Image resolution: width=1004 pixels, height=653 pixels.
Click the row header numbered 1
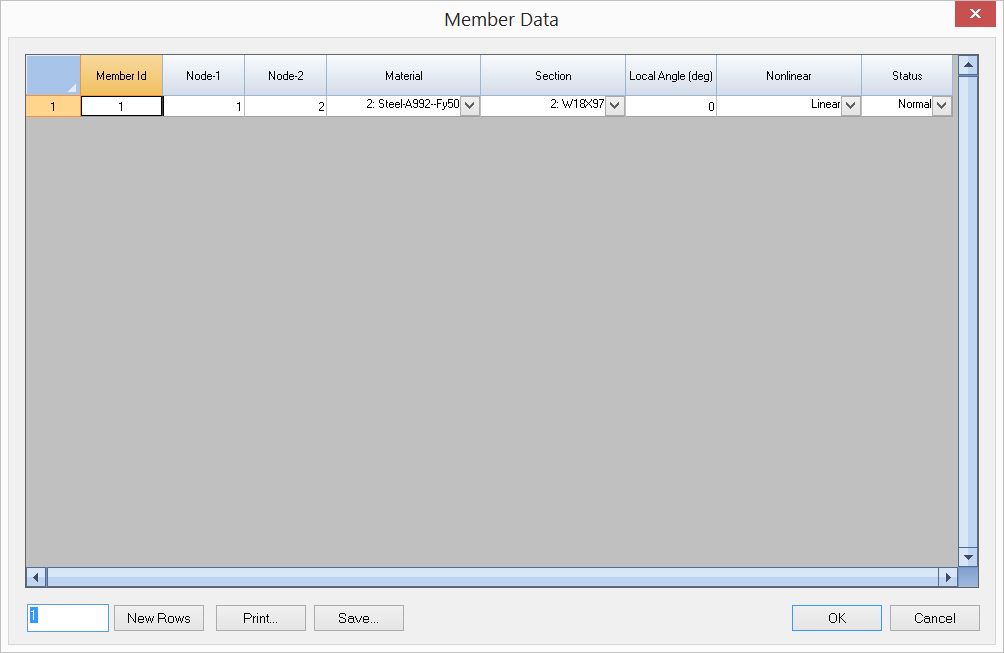click(52, 104)
